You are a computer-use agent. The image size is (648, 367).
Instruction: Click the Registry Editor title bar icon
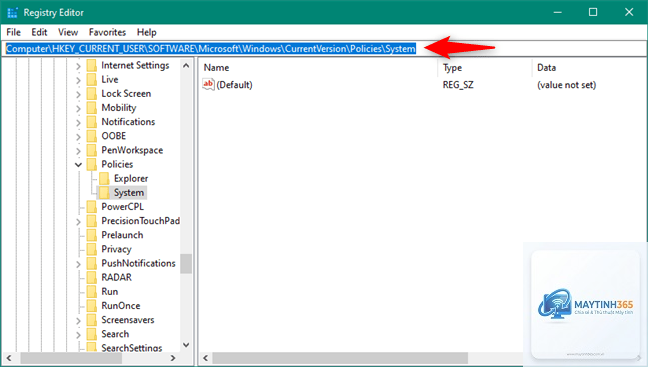tap(12, 12)
